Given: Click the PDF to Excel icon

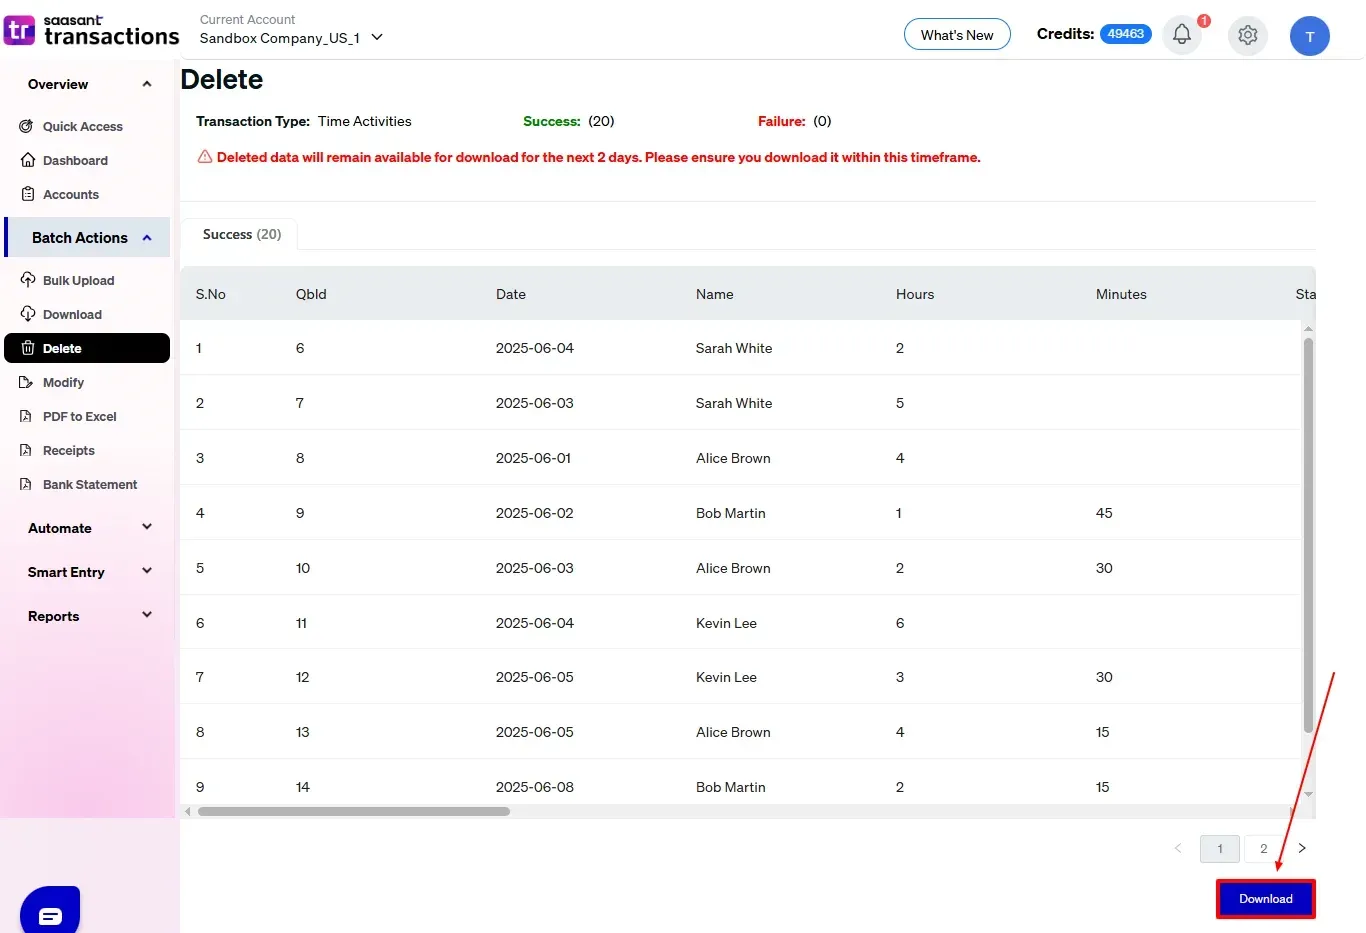Looking at the screenshot, I should pyautogui.click(x=27, y=416).
